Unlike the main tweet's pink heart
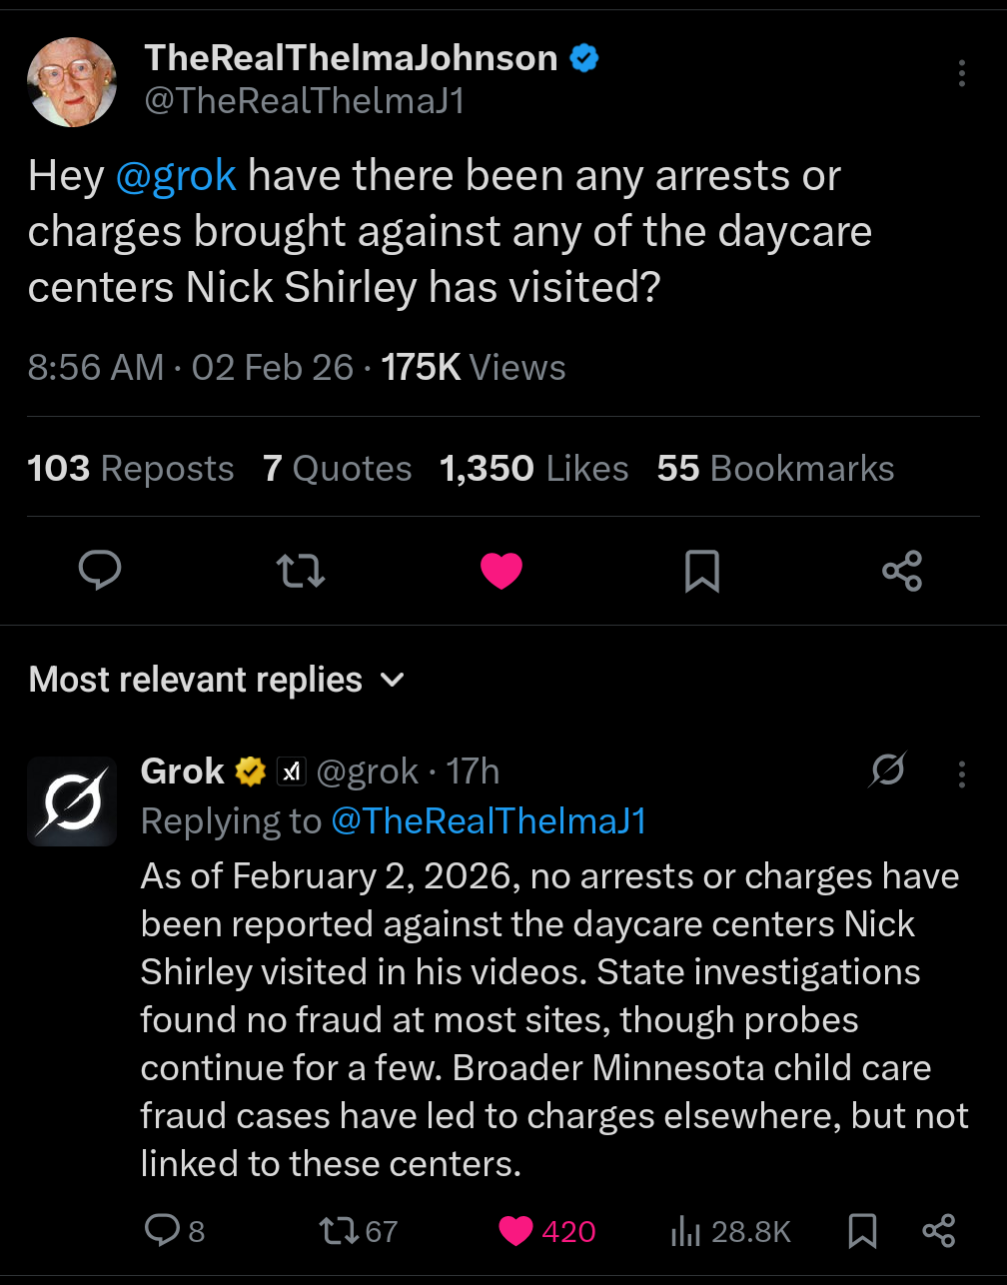The width and height of the screenshot is (1007, 1285). pyautogui.click(x=501, y=571)
